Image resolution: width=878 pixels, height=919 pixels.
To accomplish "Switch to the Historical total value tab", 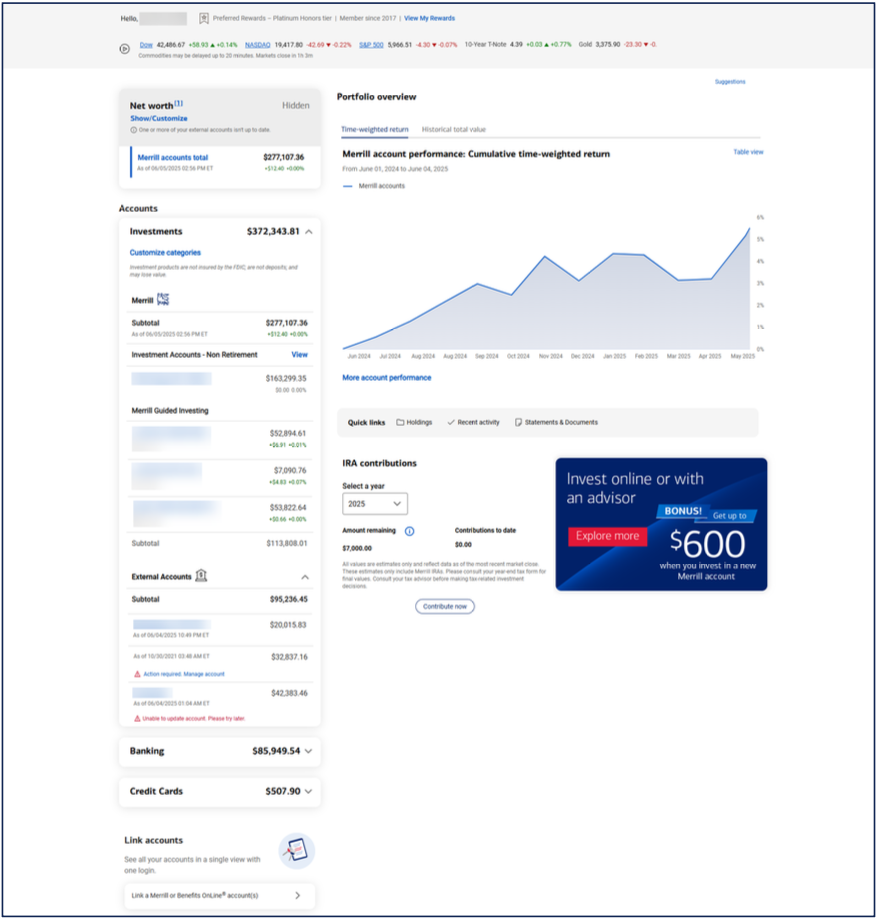I will tap(454, 130).
